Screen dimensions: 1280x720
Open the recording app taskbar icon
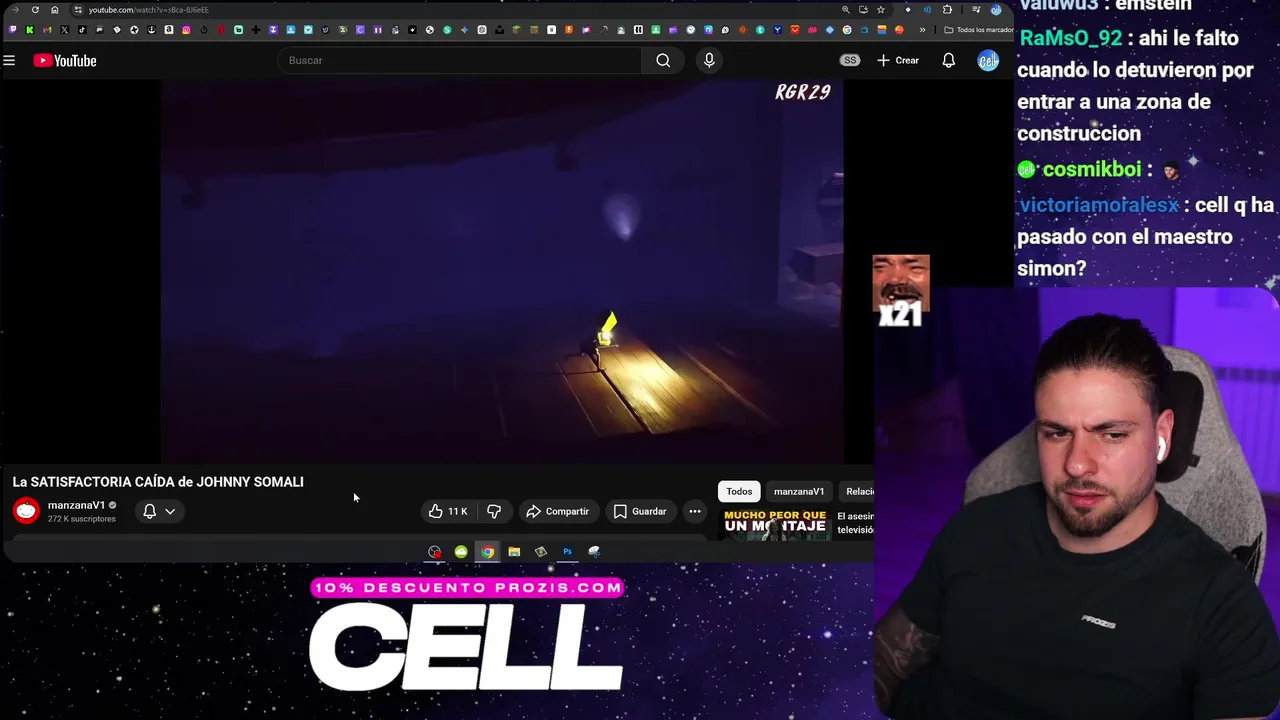(434, 552)
